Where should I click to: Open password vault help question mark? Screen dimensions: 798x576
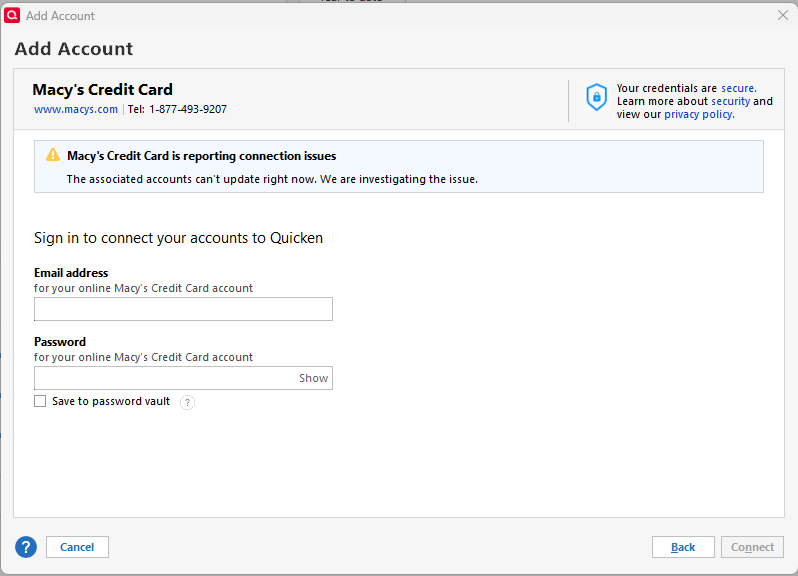click(x=187, y=402)
